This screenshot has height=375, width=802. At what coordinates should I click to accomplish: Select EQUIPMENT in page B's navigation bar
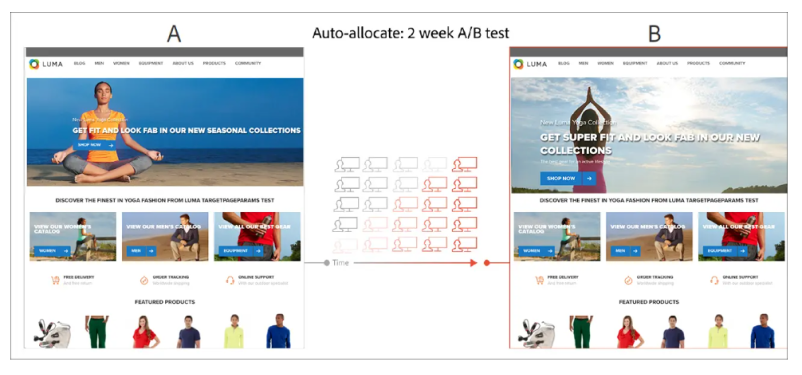(x=635, y=63)
